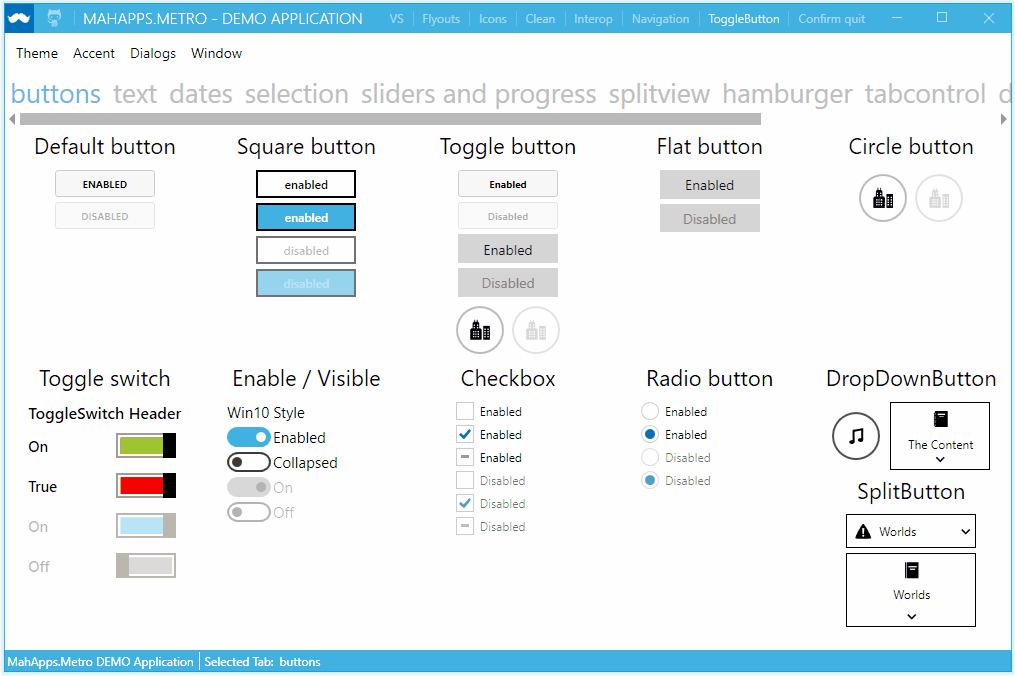Viewport: 1015px width, 676px height.
Task: Click VS in the title bar
Action: [397, 19]
